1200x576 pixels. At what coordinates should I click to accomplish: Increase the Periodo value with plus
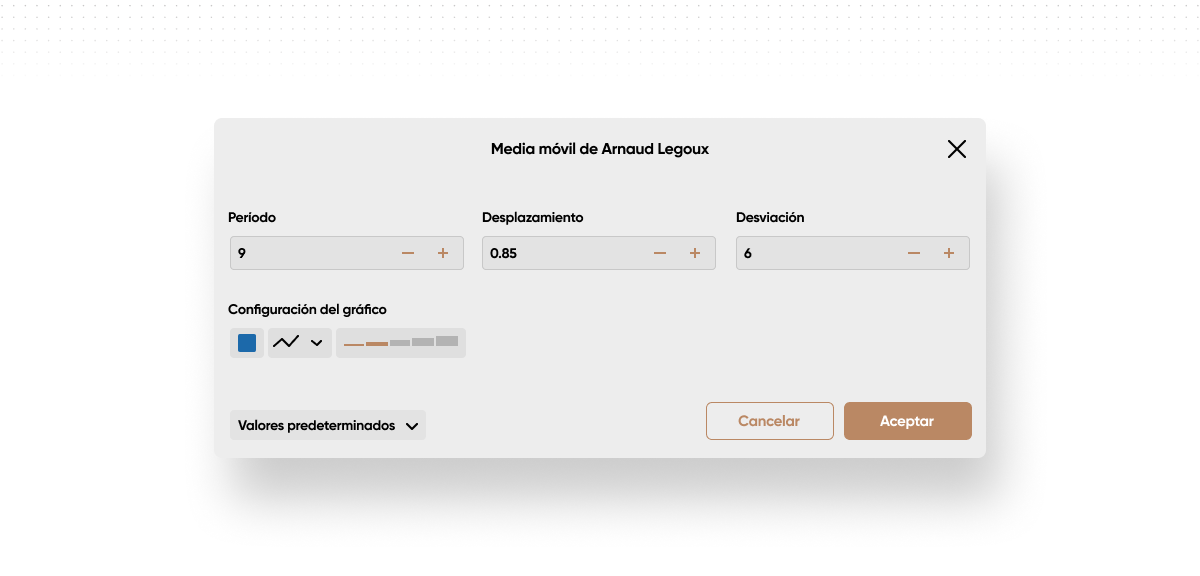point(443,253)
